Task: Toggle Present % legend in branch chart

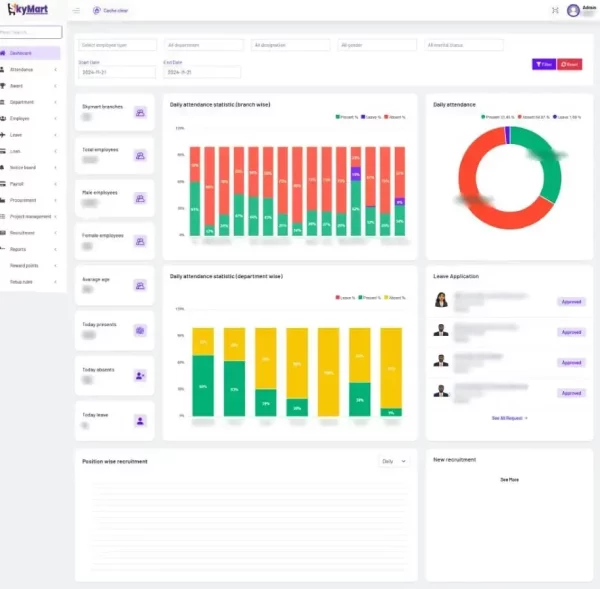Action: (x=345, y=117)
